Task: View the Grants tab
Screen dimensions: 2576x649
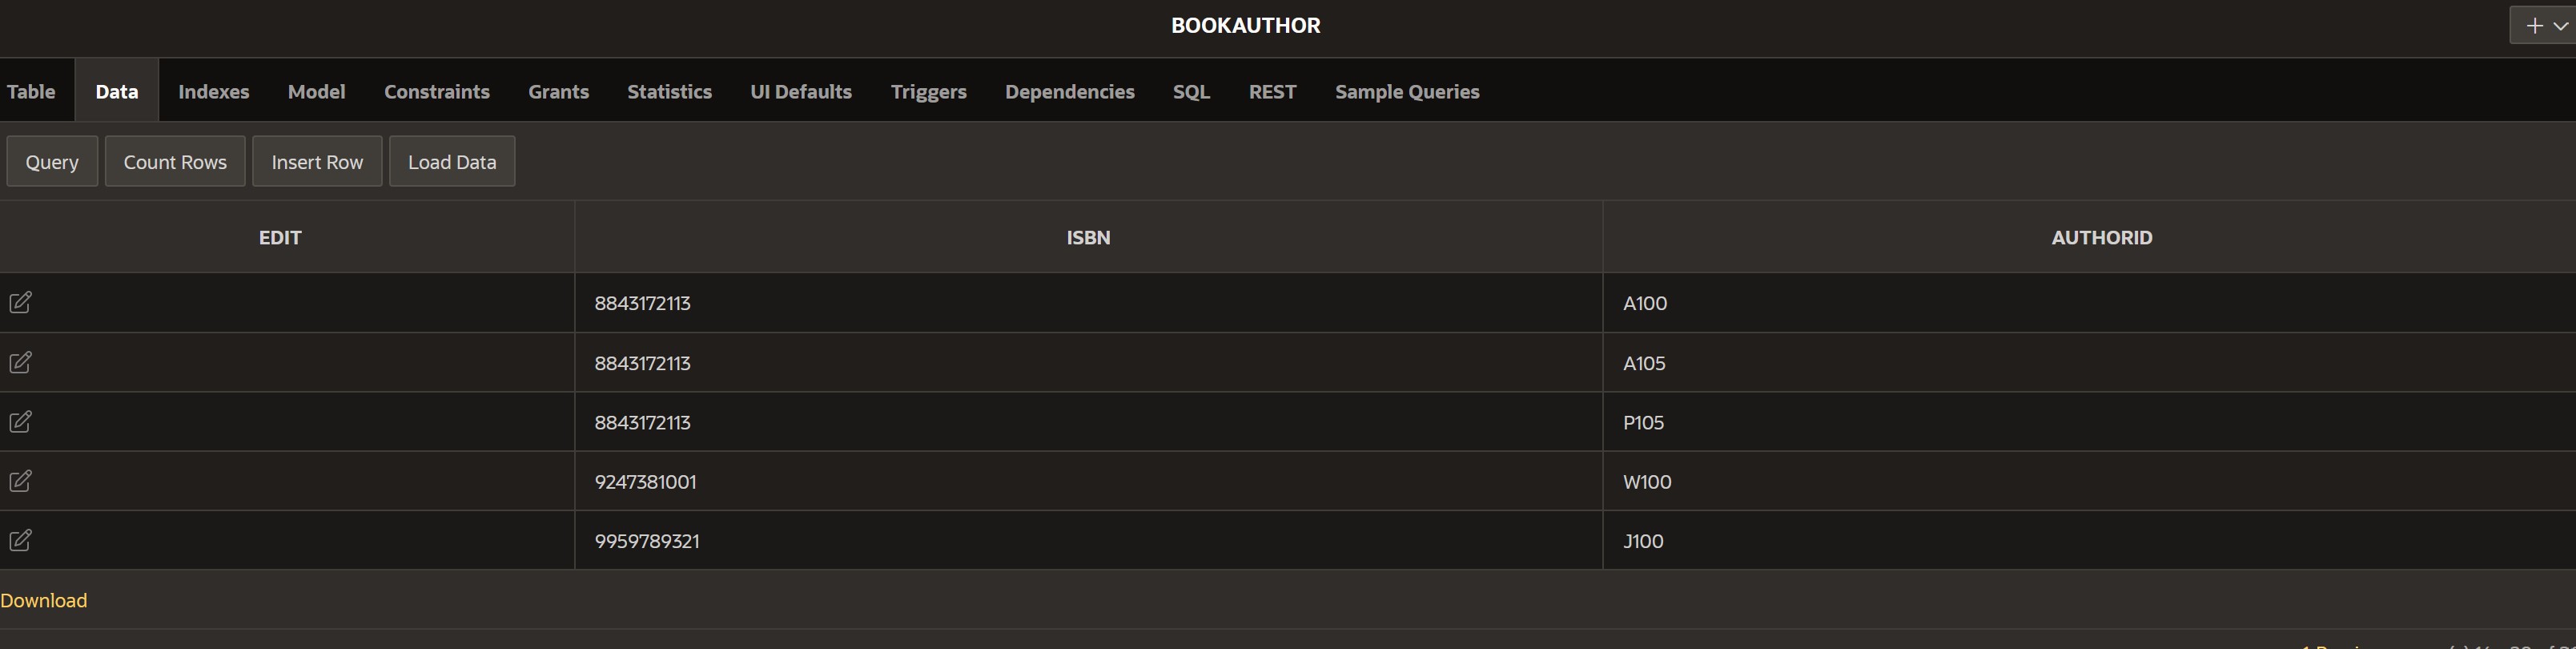Action: 559,91
